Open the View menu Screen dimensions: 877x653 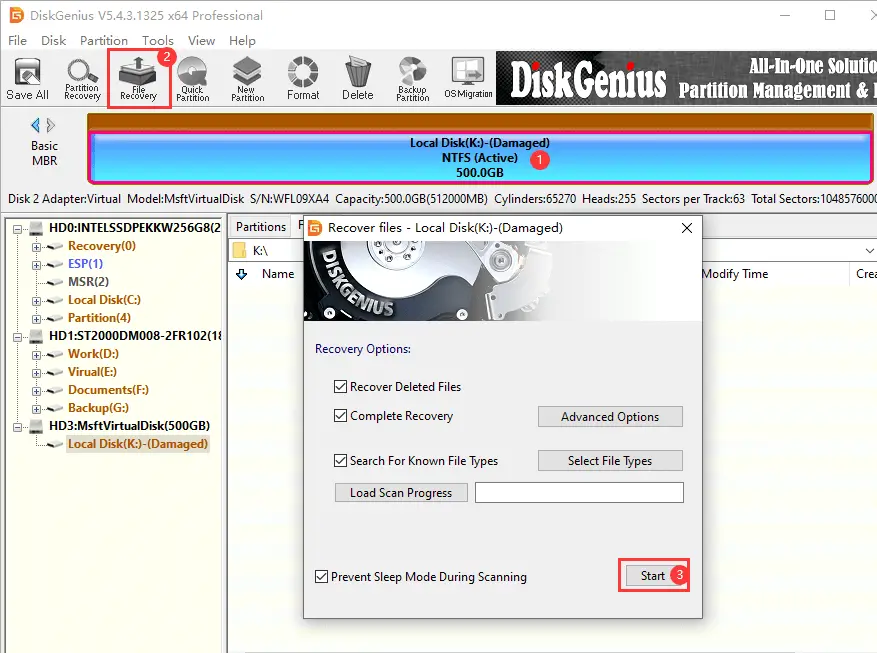201,41
